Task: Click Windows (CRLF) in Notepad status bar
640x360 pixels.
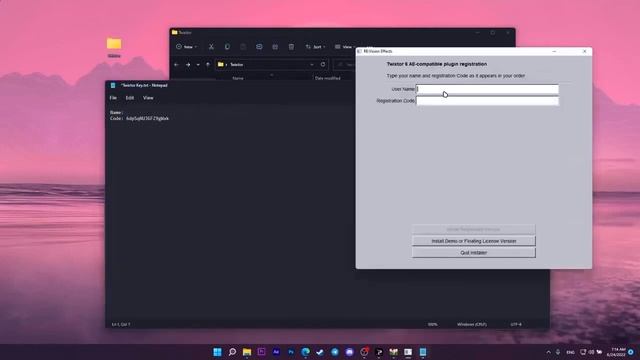Action: coord(472,324)
